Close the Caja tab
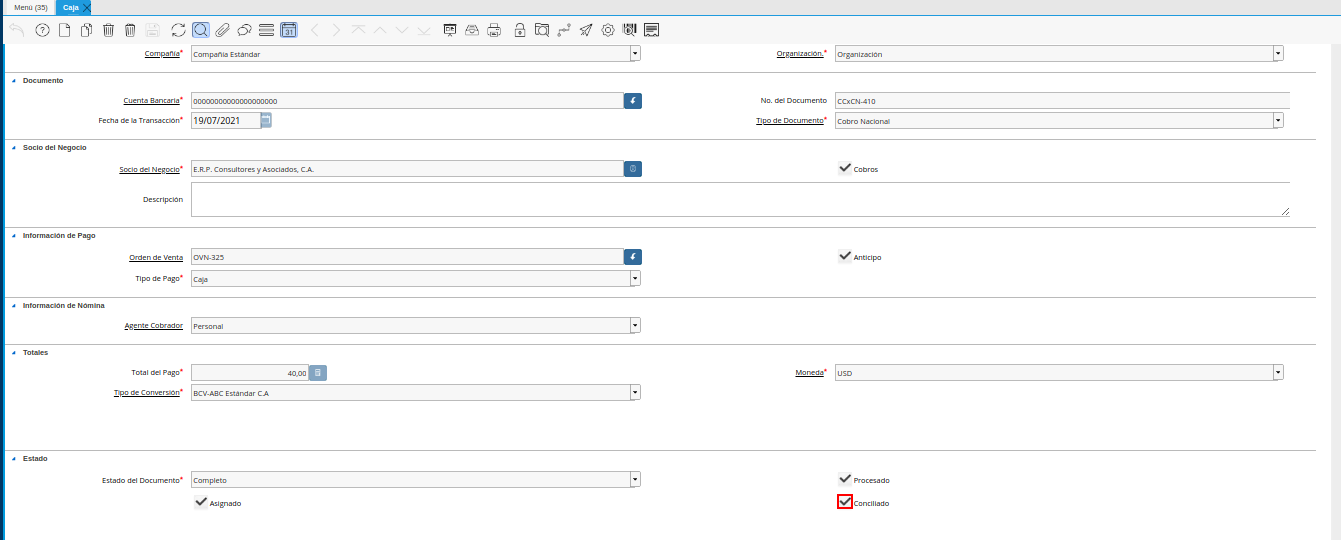The height and width of the screenshot is (540, 1341). click(86, 8)
